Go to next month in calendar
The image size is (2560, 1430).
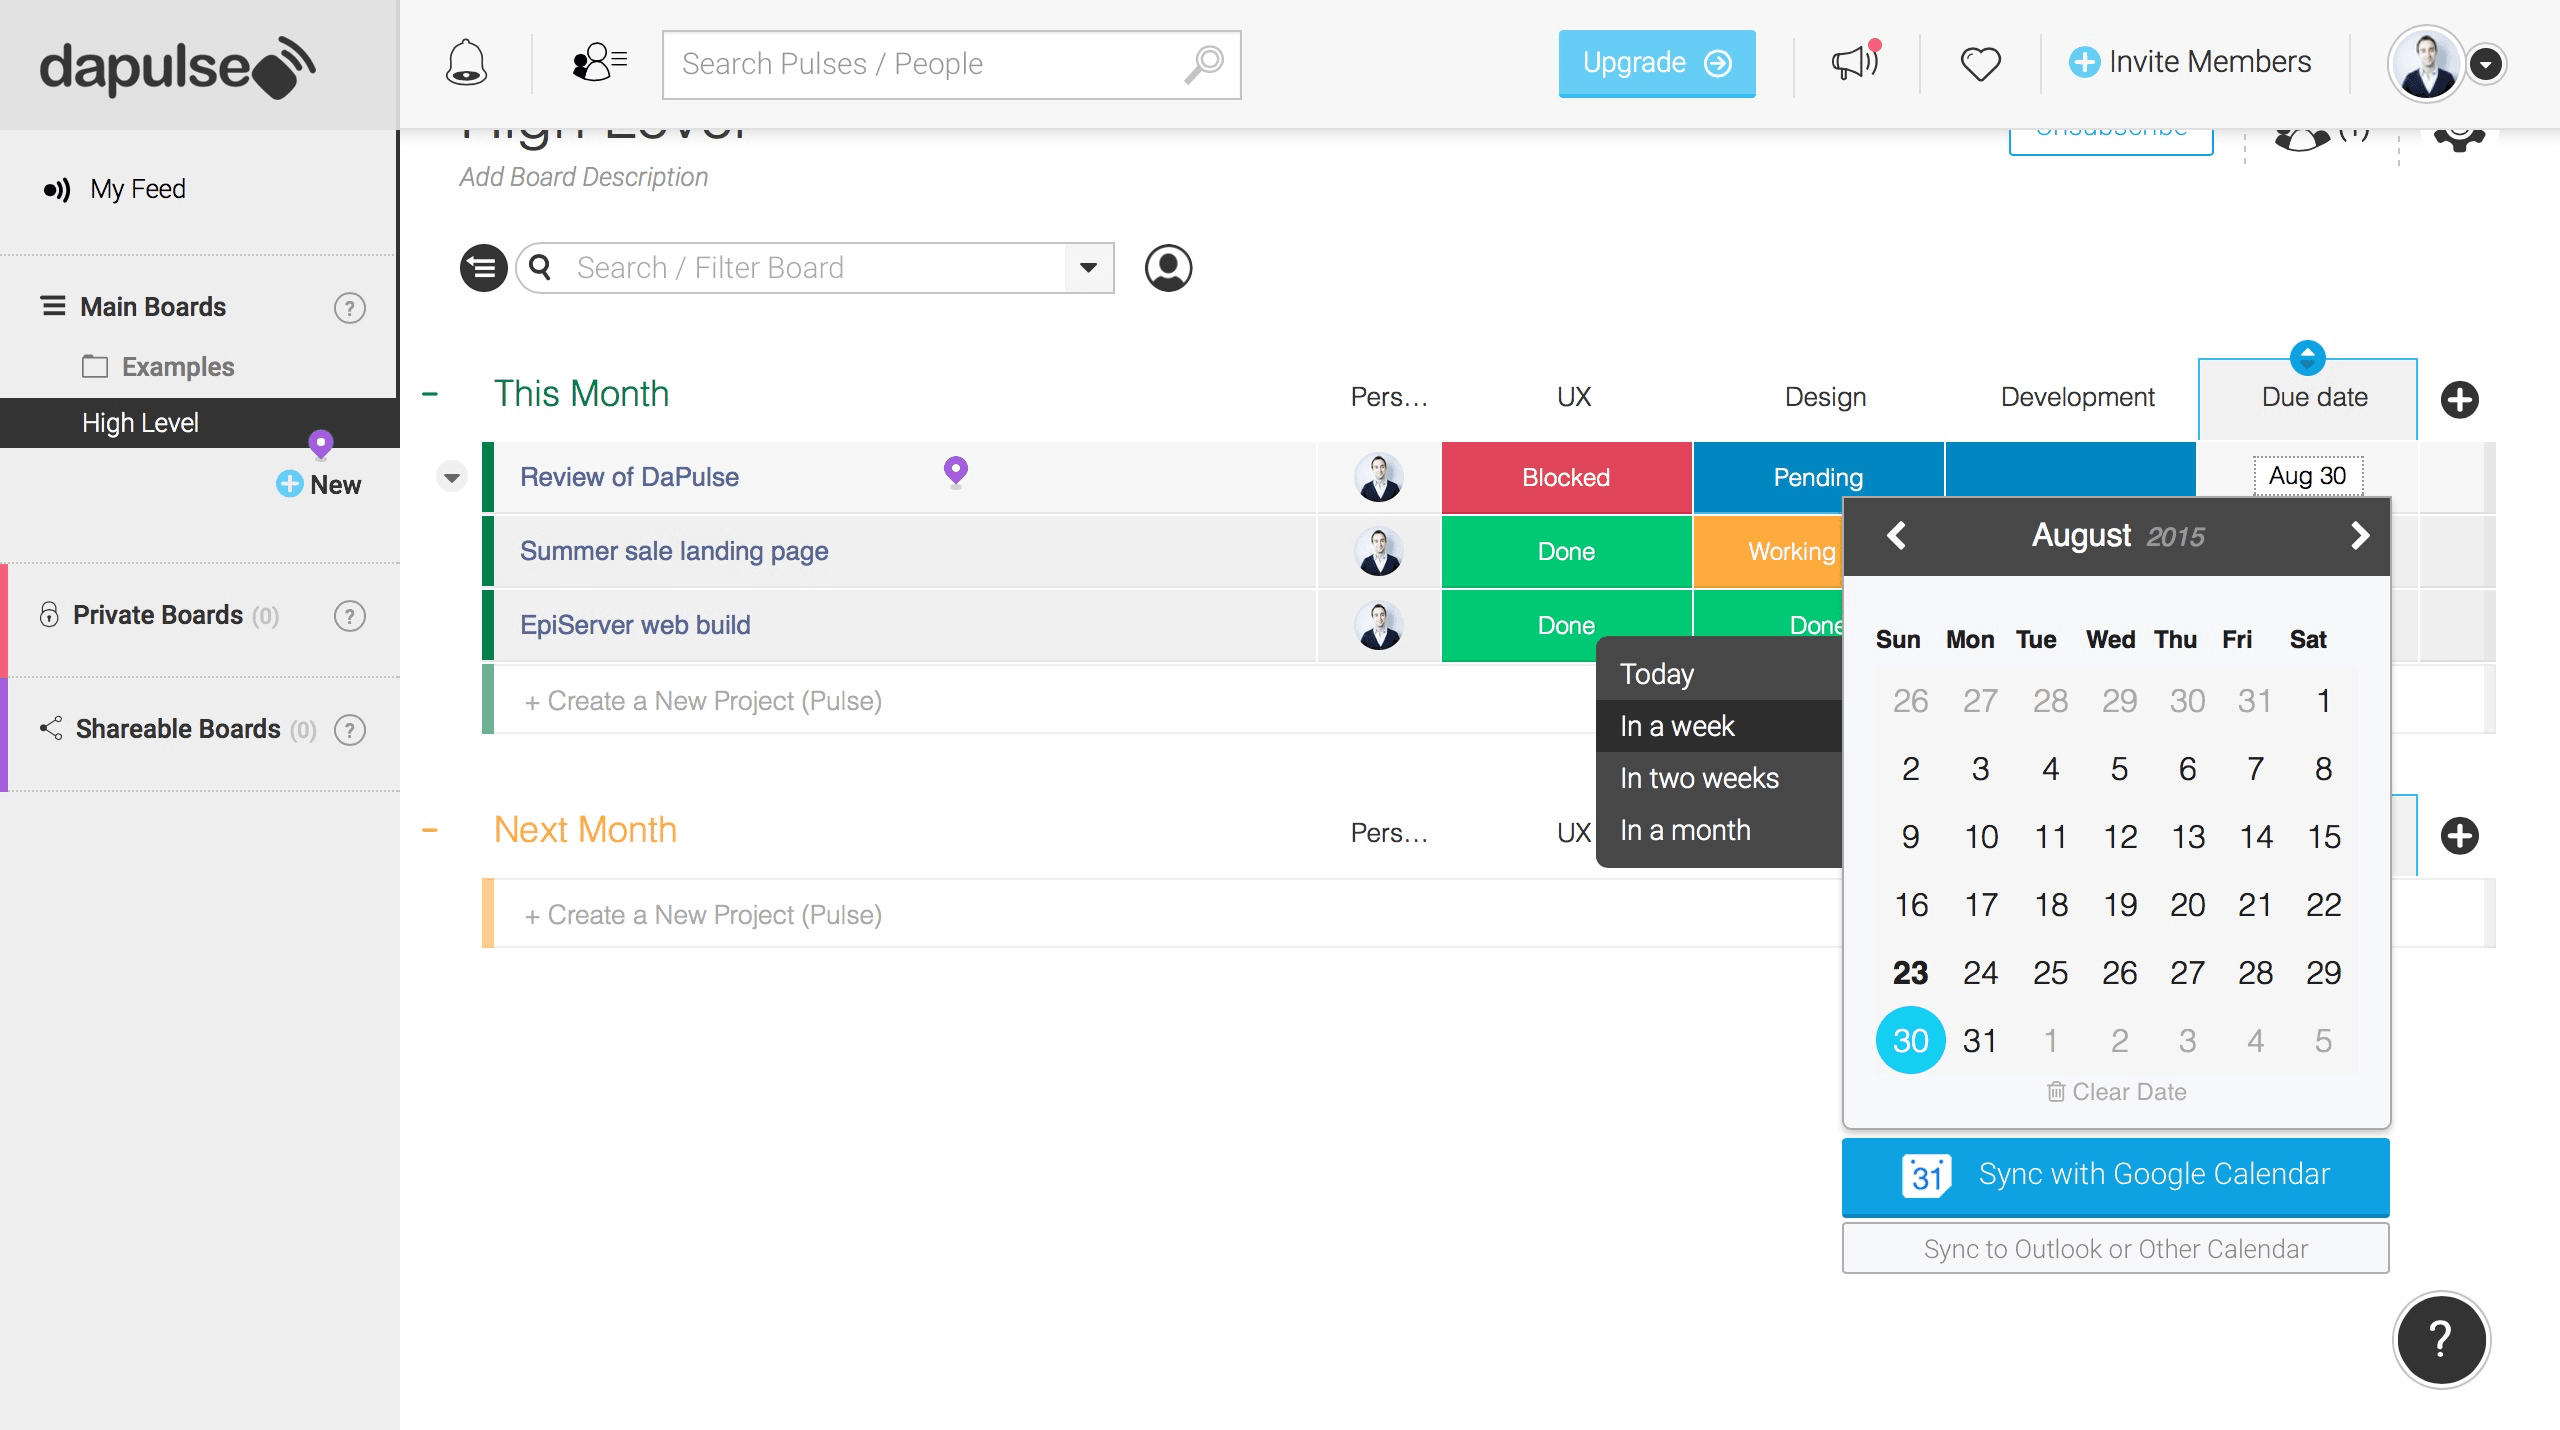point(2360,536)
